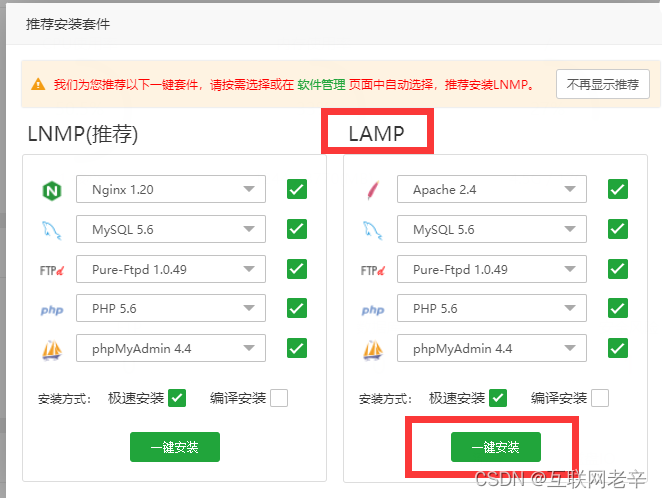Open the Apache 2.4 version dropdown

coord(492,189)
